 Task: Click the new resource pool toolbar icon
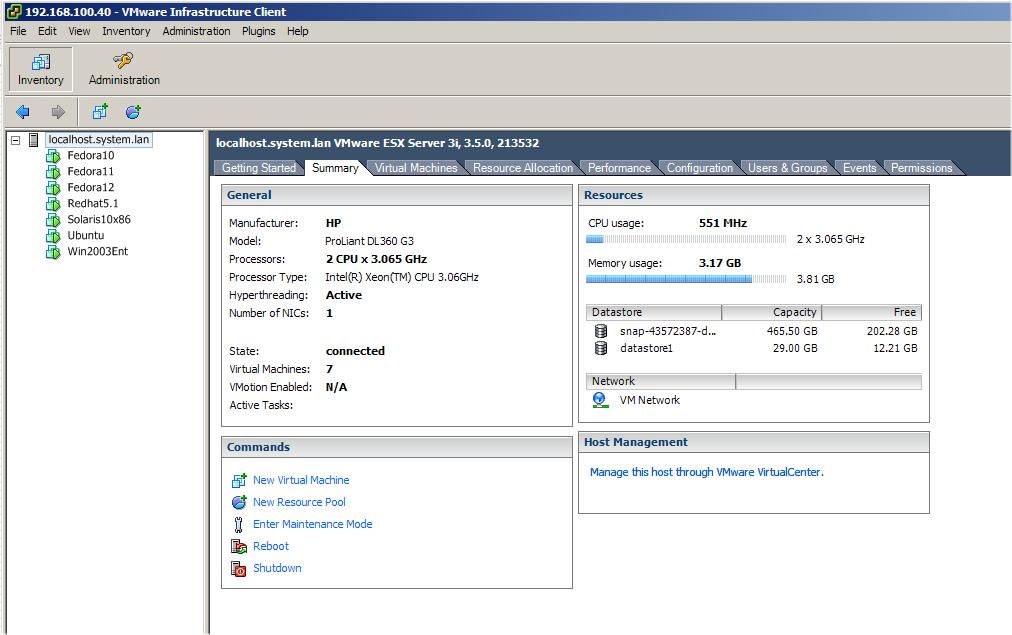click(x=134, y=112)
